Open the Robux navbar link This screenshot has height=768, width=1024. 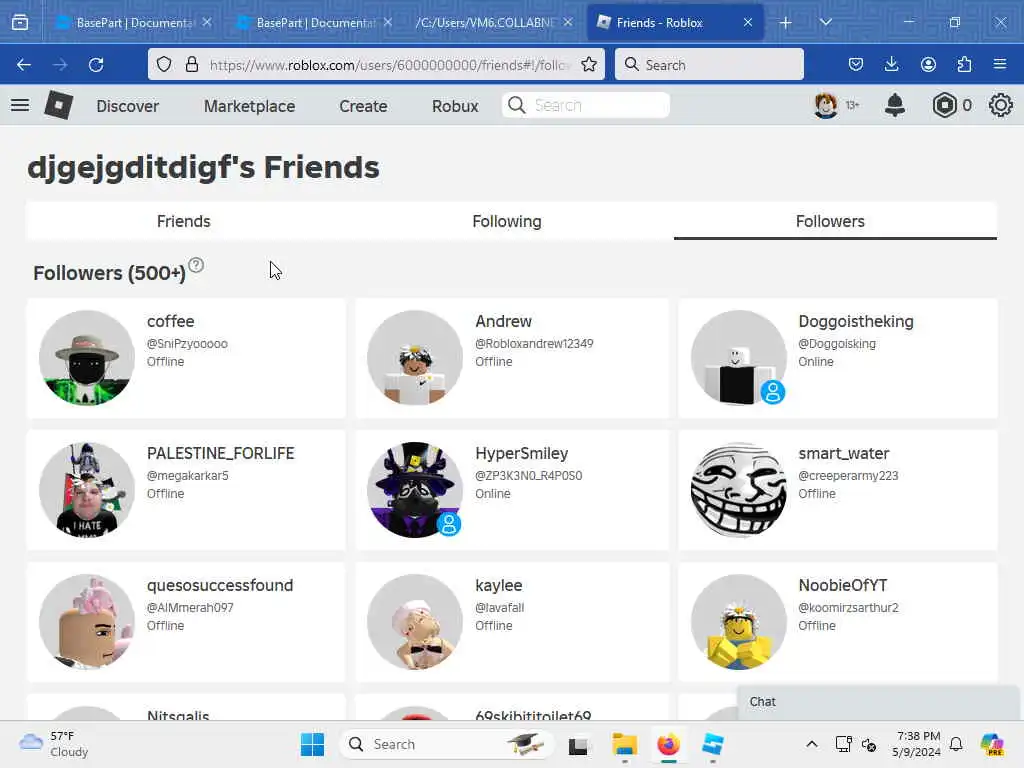[455, 106]
